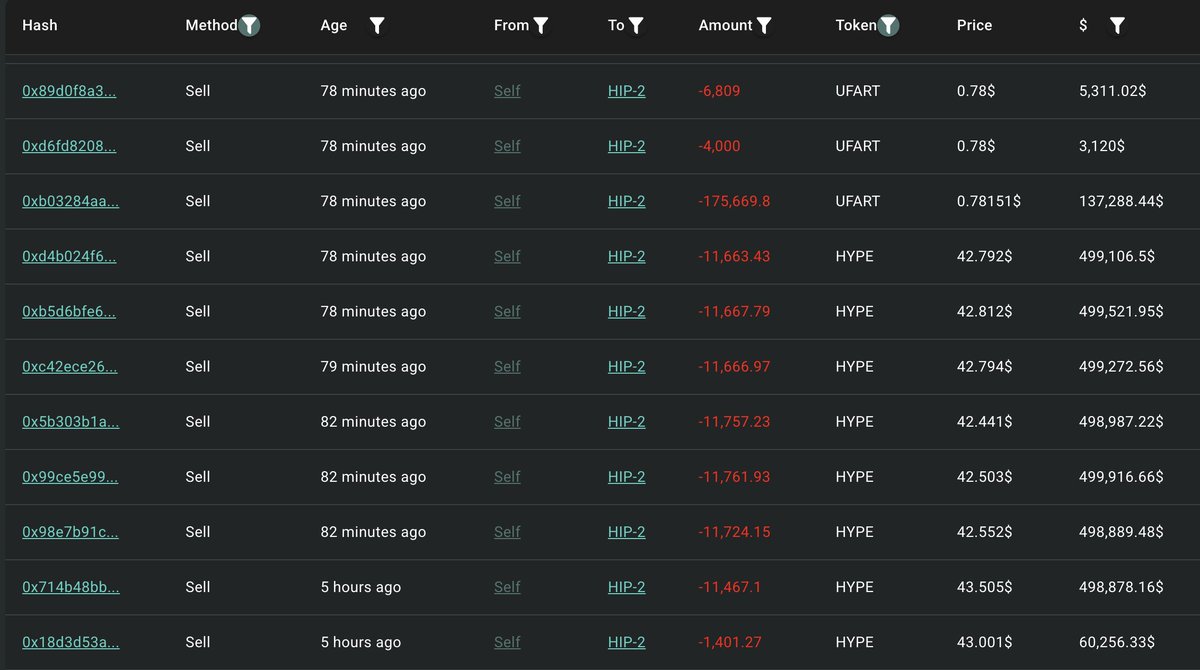Click HIP-2 link in the 0x98e7b91c row

pyautogui.click(x=626, y=532)
